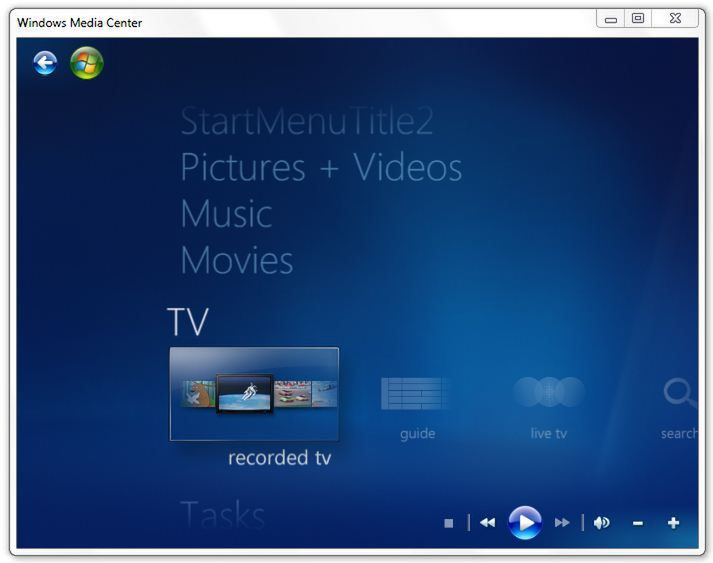Screen dimensions: 713x563
Task: Start playback with the round play button
Action: pos(525,523)
